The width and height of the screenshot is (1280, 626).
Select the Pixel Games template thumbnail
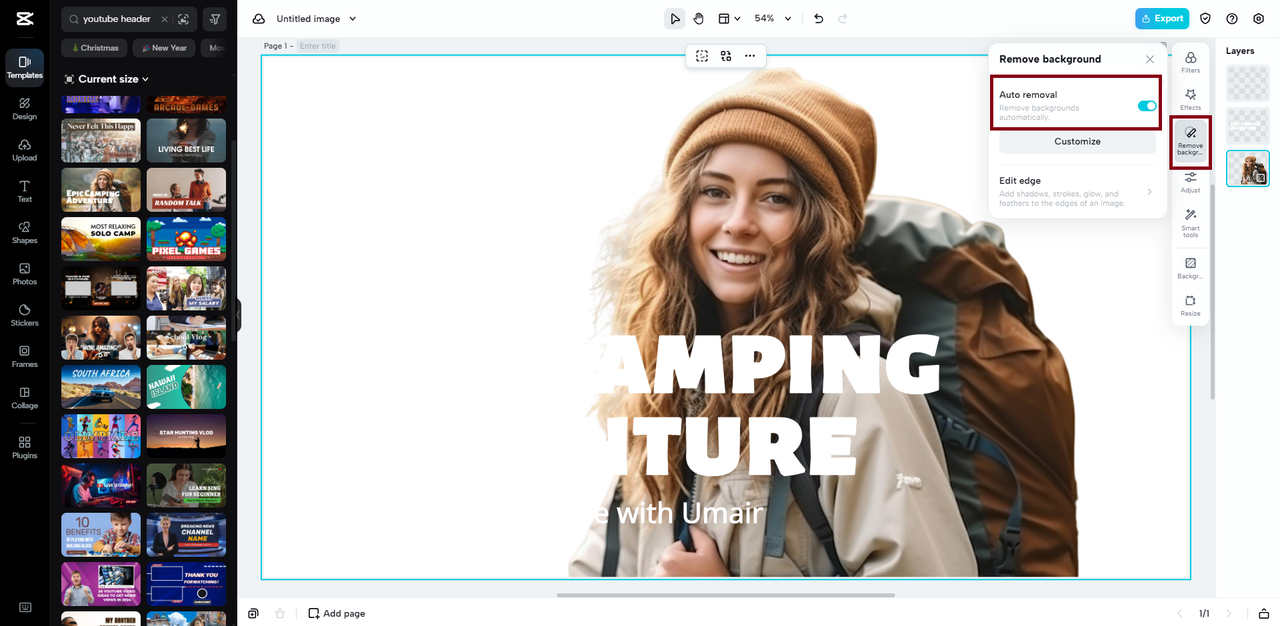[x=186, y=240]
